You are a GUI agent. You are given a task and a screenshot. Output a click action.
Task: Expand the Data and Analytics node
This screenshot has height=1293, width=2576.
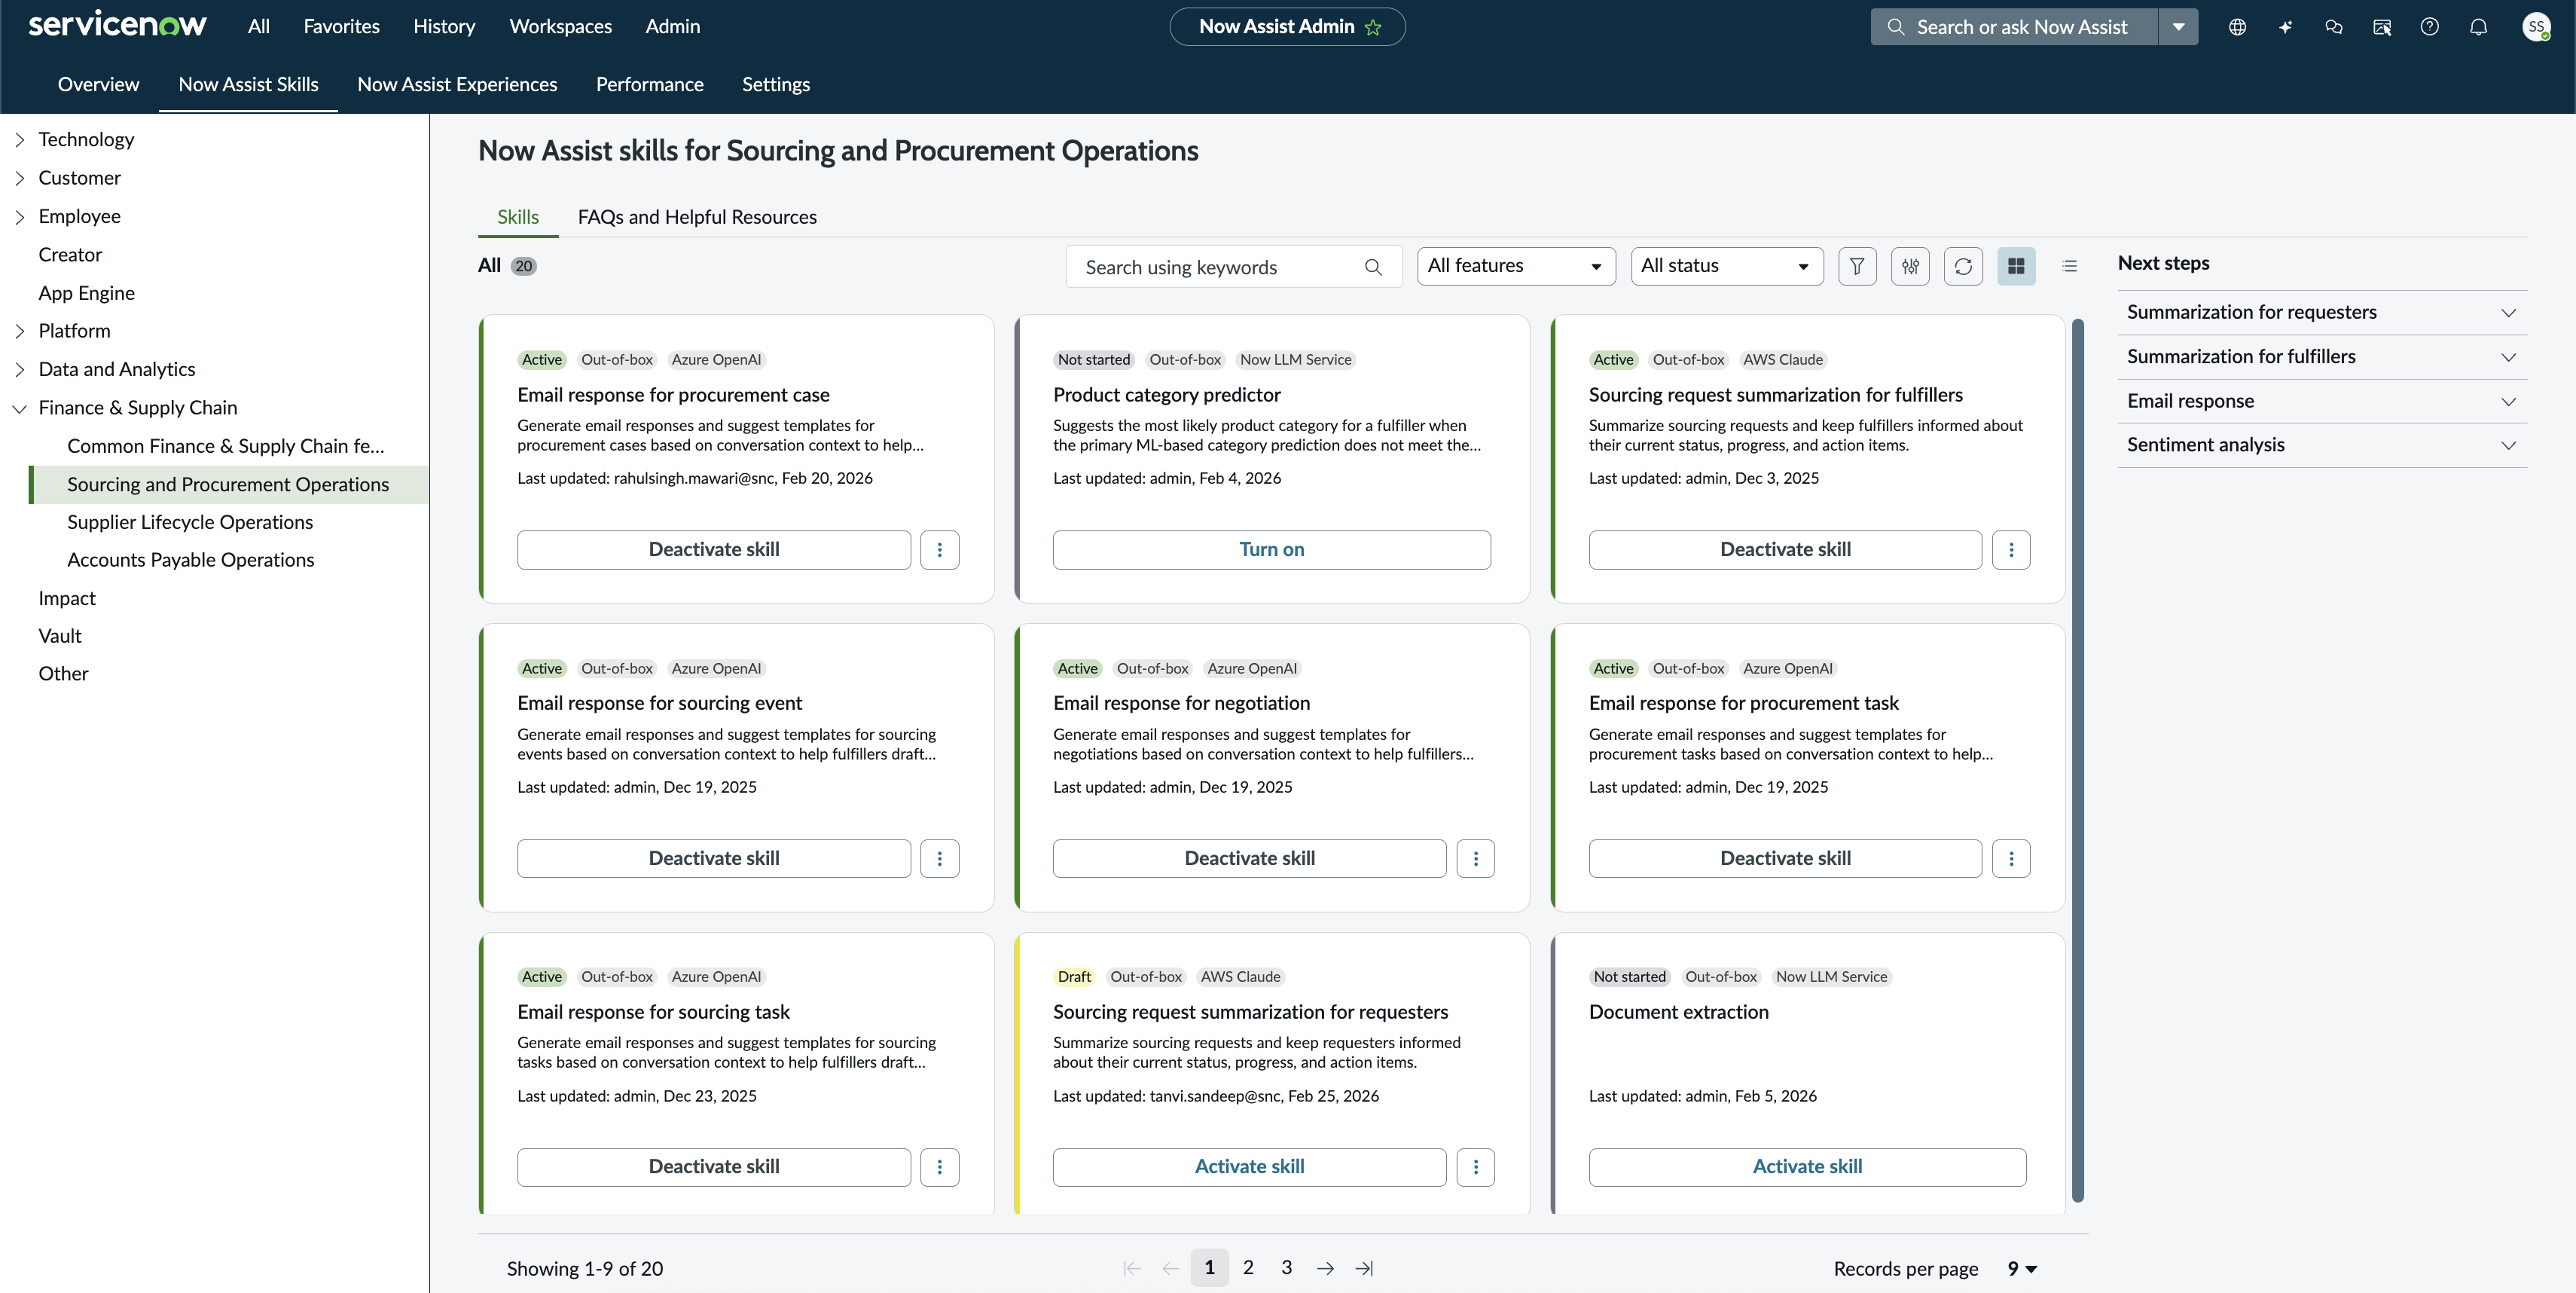(x=19, y=370)
